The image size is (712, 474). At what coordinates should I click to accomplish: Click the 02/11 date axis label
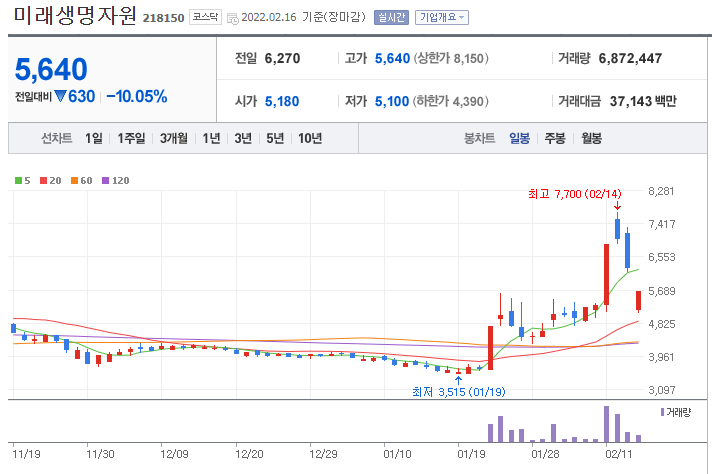(x=618, y=454)
